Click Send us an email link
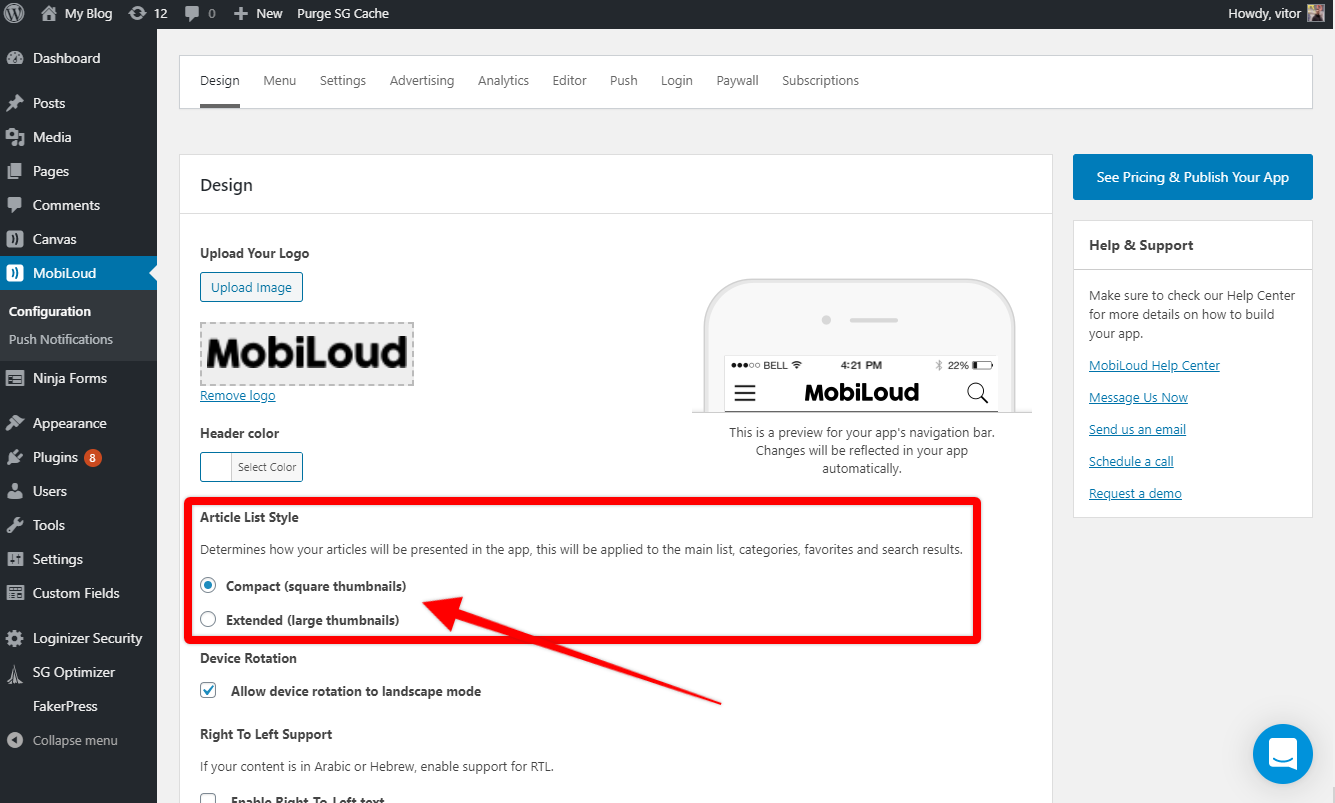This screenshot has height=803, width=1335. coord(1137,430)
